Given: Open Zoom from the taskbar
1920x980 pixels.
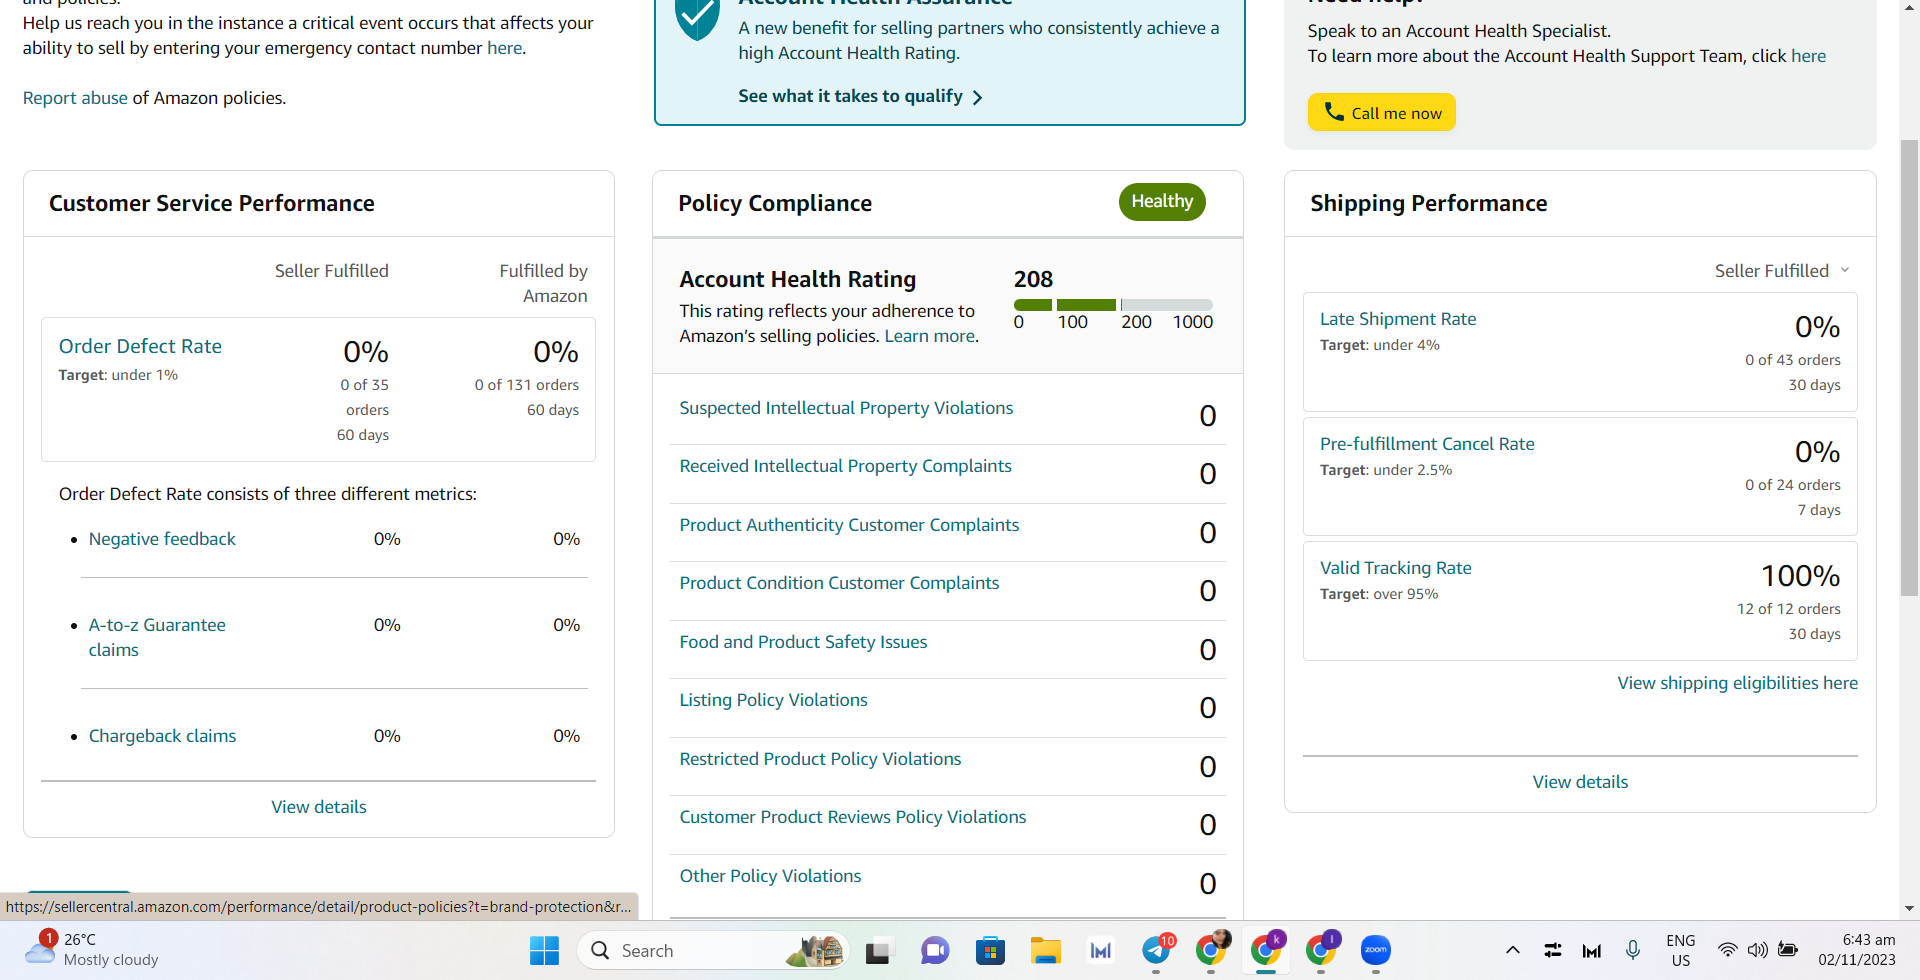Looking at the screenshot, I should coord(1376,950).
